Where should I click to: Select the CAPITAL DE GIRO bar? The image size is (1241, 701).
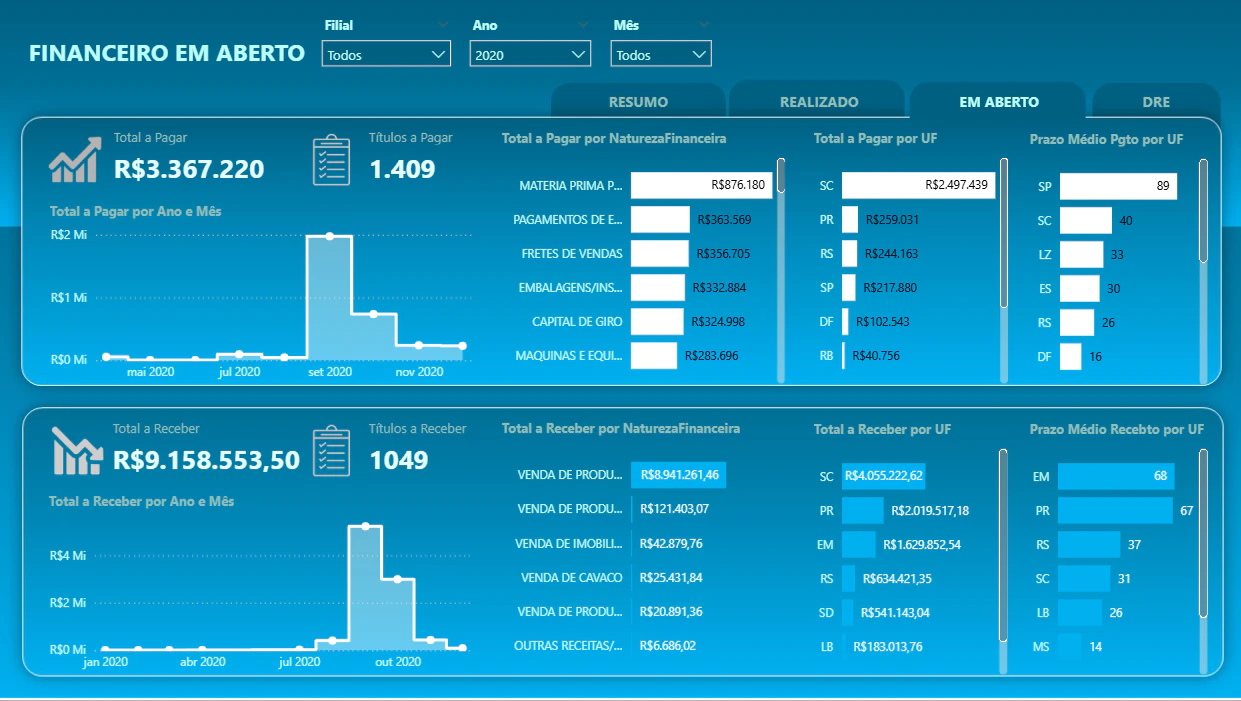coord(657,321)
